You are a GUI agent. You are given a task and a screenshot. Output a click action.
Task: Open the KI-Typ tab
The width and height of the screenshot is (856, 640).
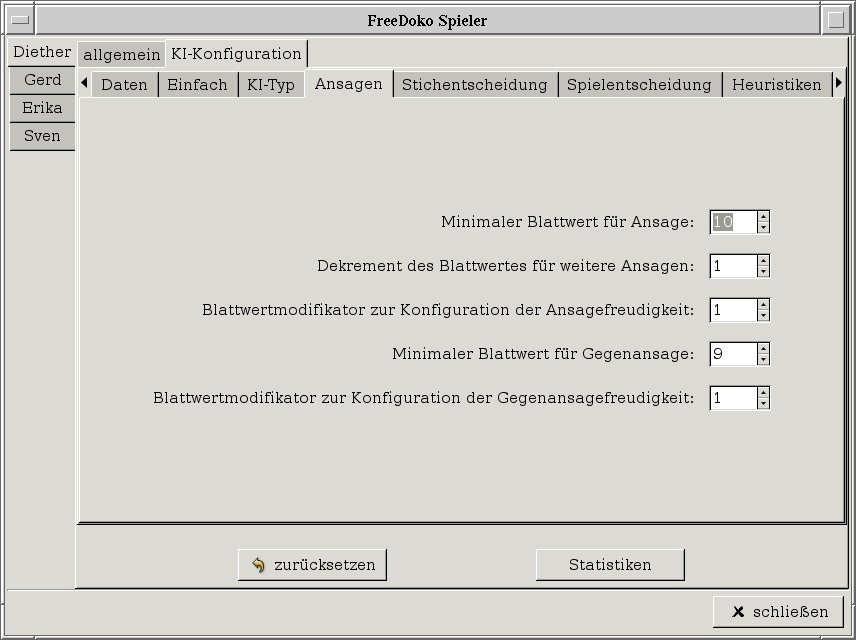[x=271, y=85]
